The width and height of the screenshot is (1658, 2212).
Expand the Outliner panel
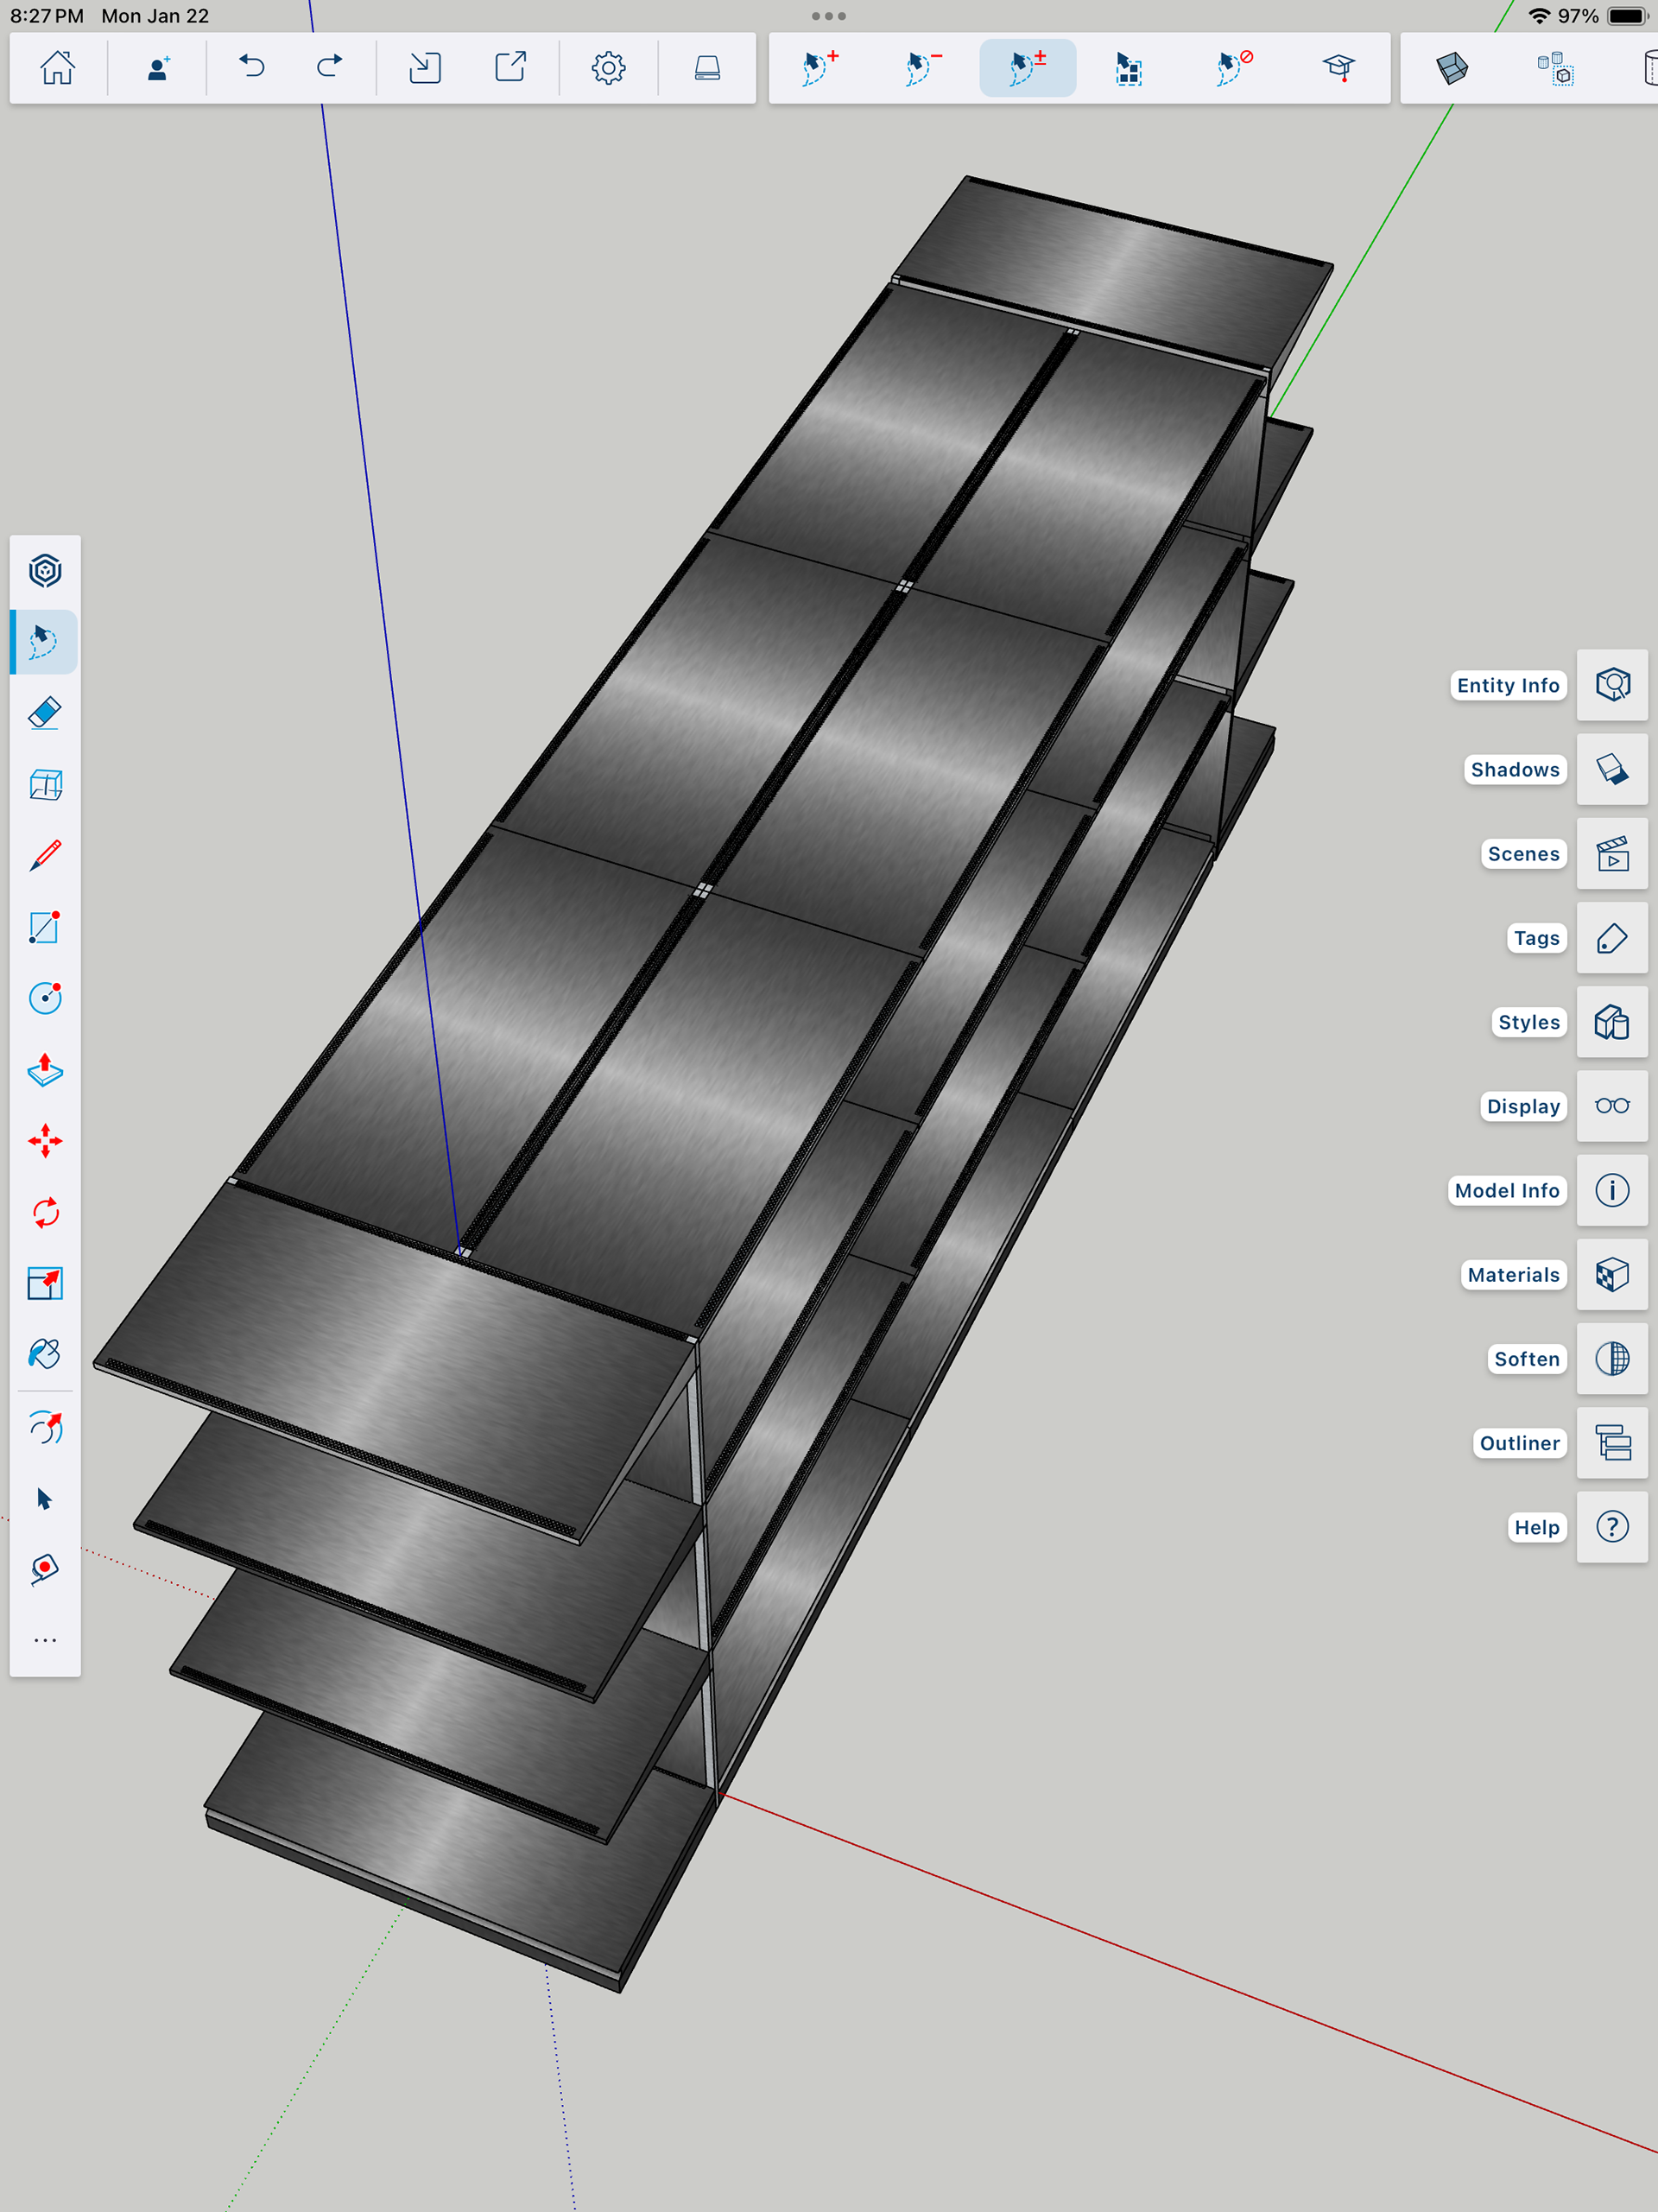[1611, 1443]
